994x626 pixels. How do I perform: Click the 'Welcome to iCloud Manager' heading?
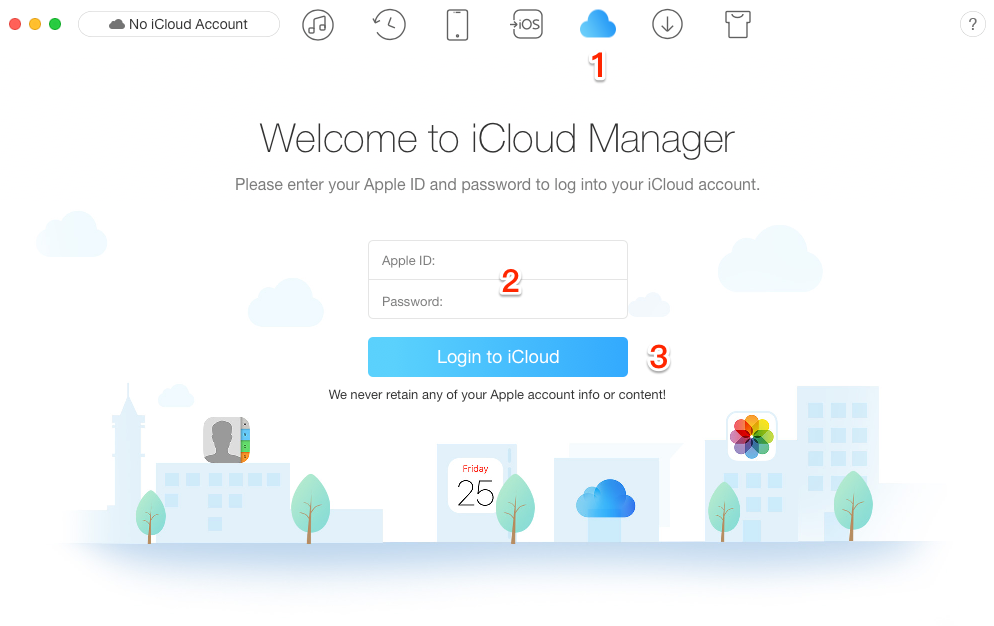tap(497, 138)
